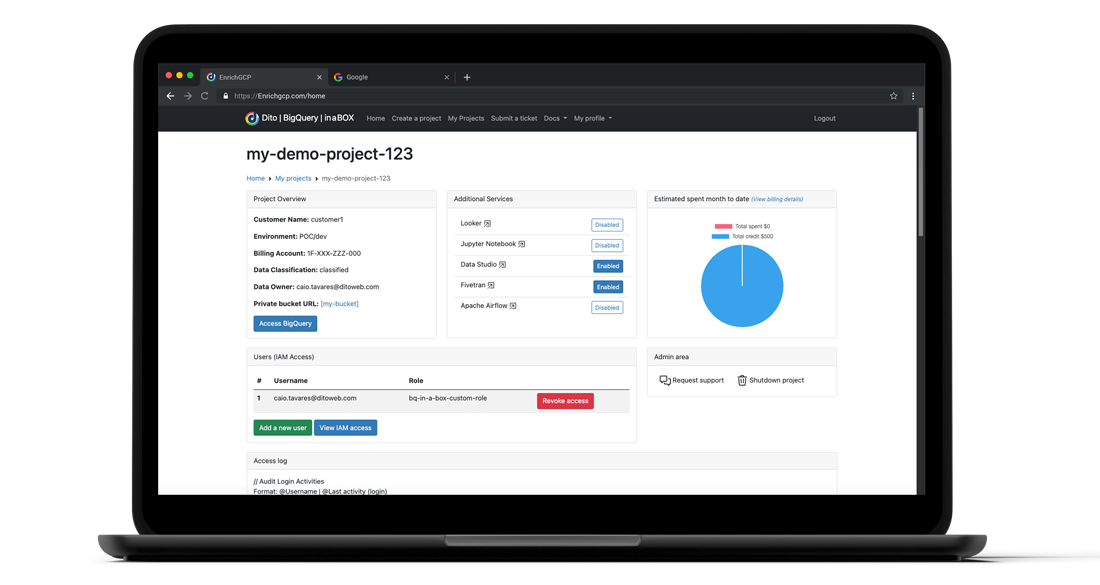Click Customer Name customer1 text
Image resolution: width=1100 pixels, height=585 pixels.
click(298, 220)
